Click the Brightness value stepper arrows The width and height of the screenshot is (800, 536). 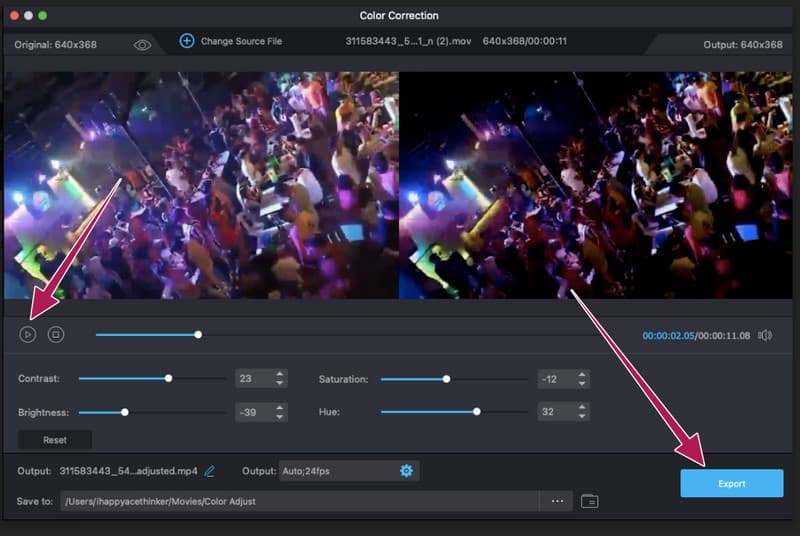click(279, 412)
